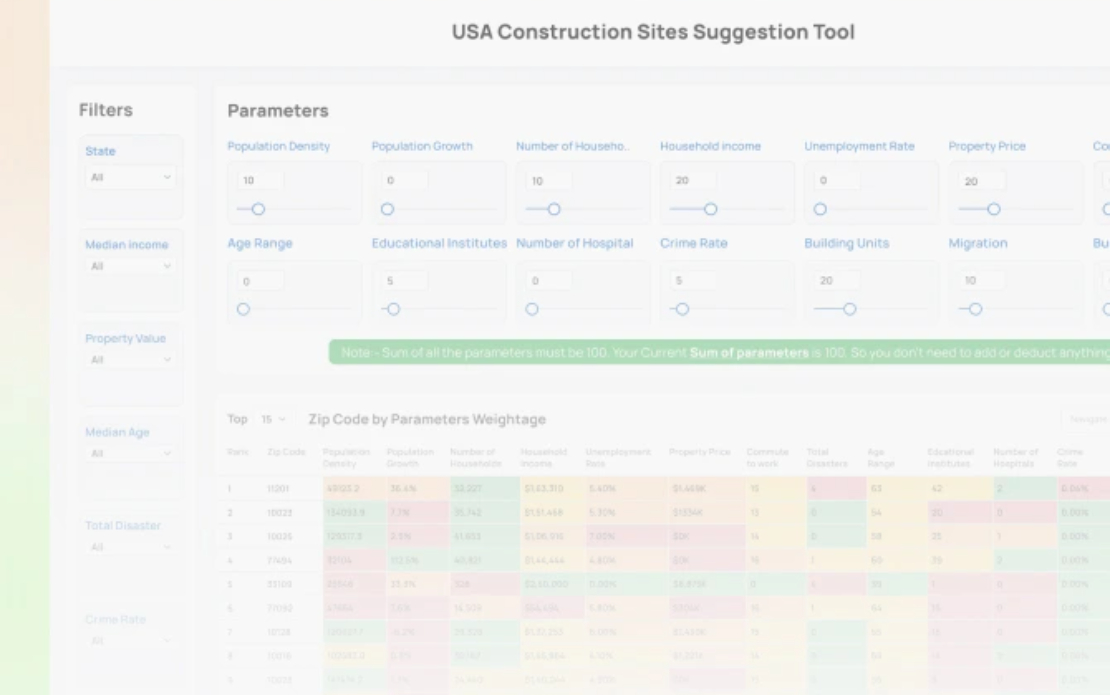The image size is (1110, 695).
Task: Adjust the Building Units slider handle
Action: pos(849,309)
